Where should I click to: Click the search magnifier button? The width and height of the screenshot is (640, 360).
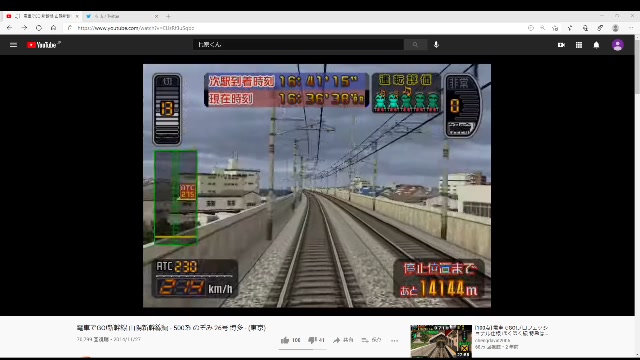pos(415,44)
